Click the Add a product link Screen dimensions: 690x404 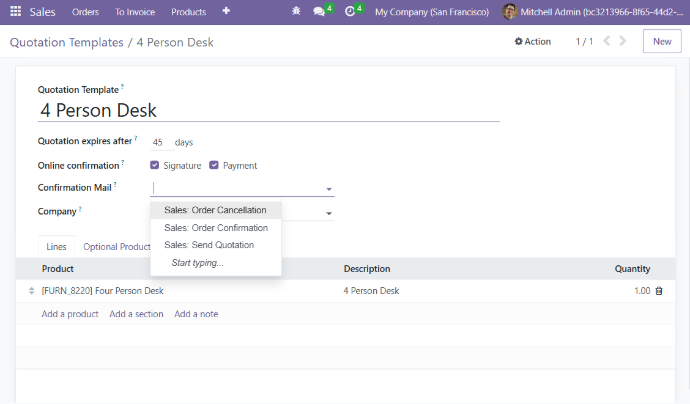pyautogui.click(x=70, y=314)
